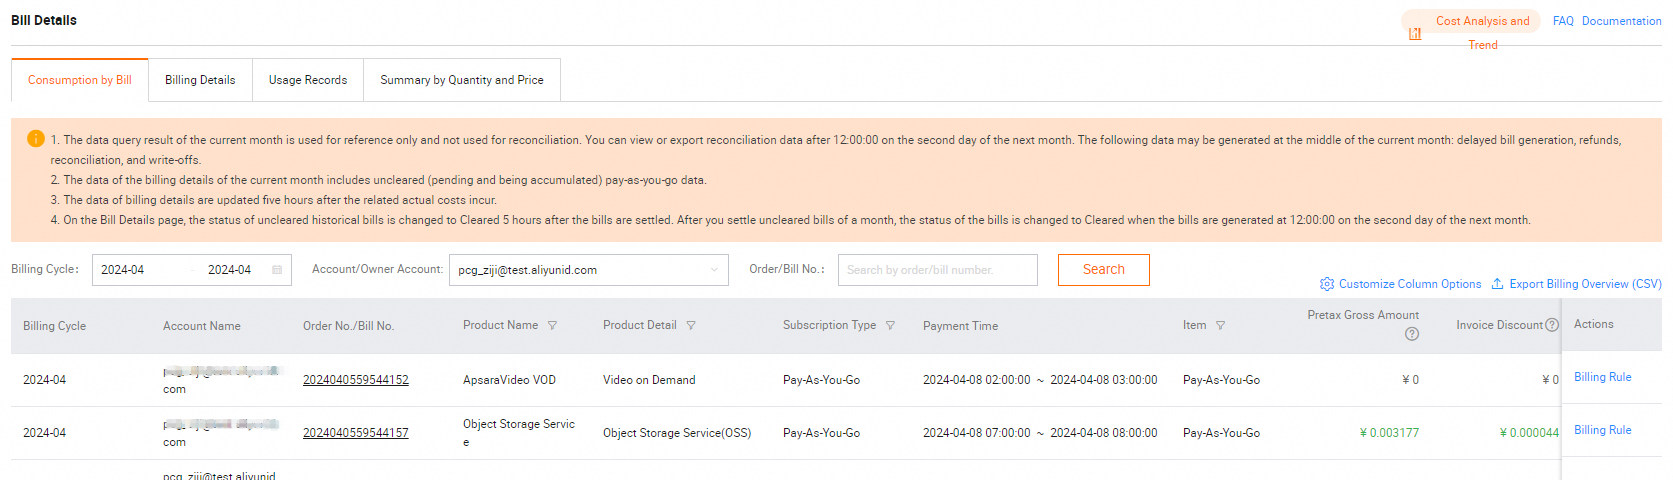Switch to the Usage Records tab

tap(308, 80)
